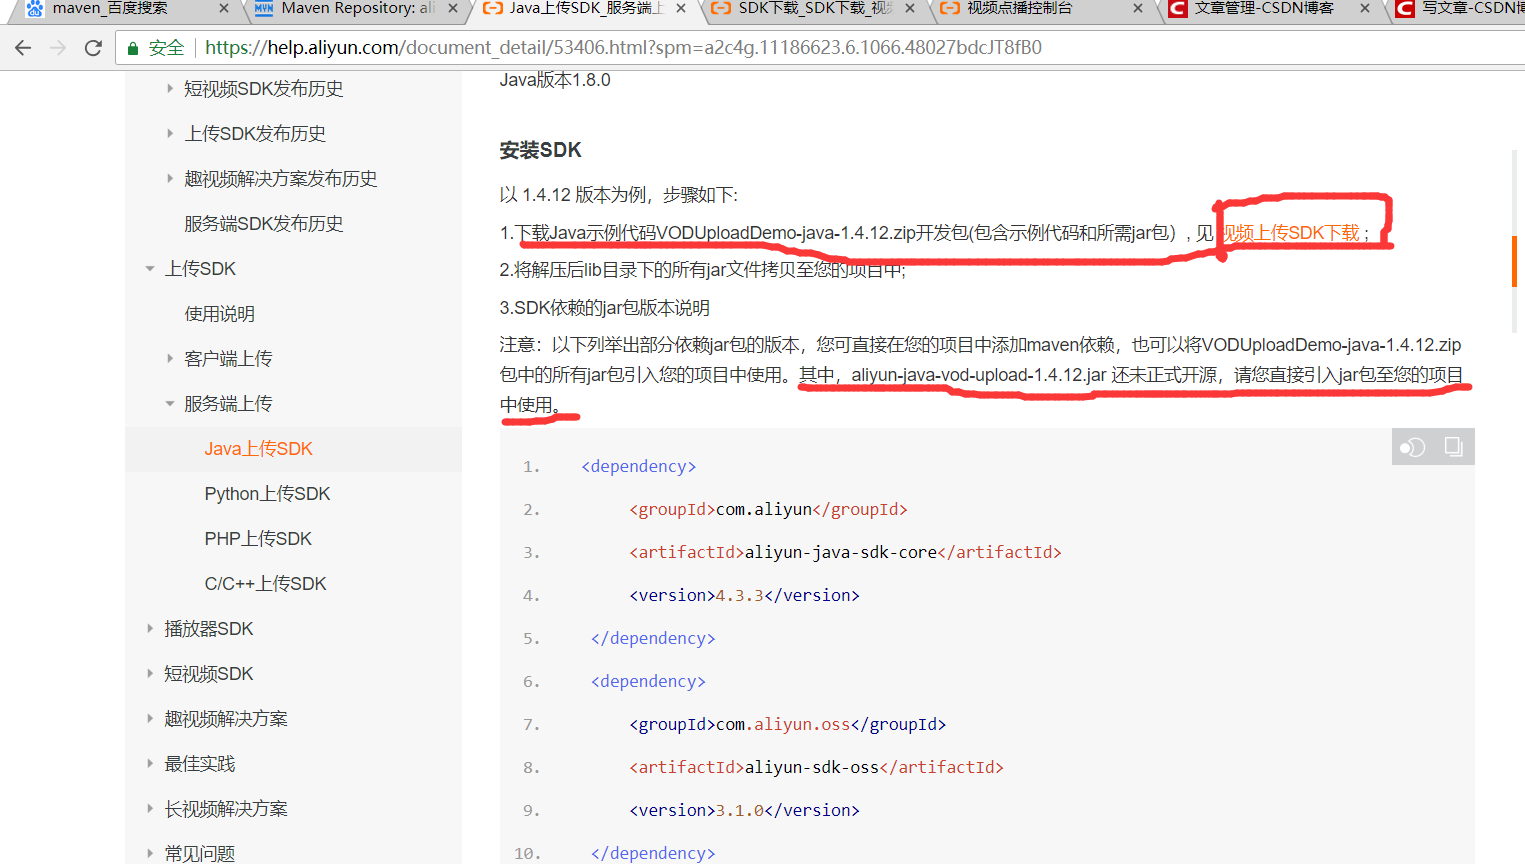Image resolution: width=1525 pixels, height=864 pixels.
Task: Click the browser Forward arrow
Action: tap(58, 48)
